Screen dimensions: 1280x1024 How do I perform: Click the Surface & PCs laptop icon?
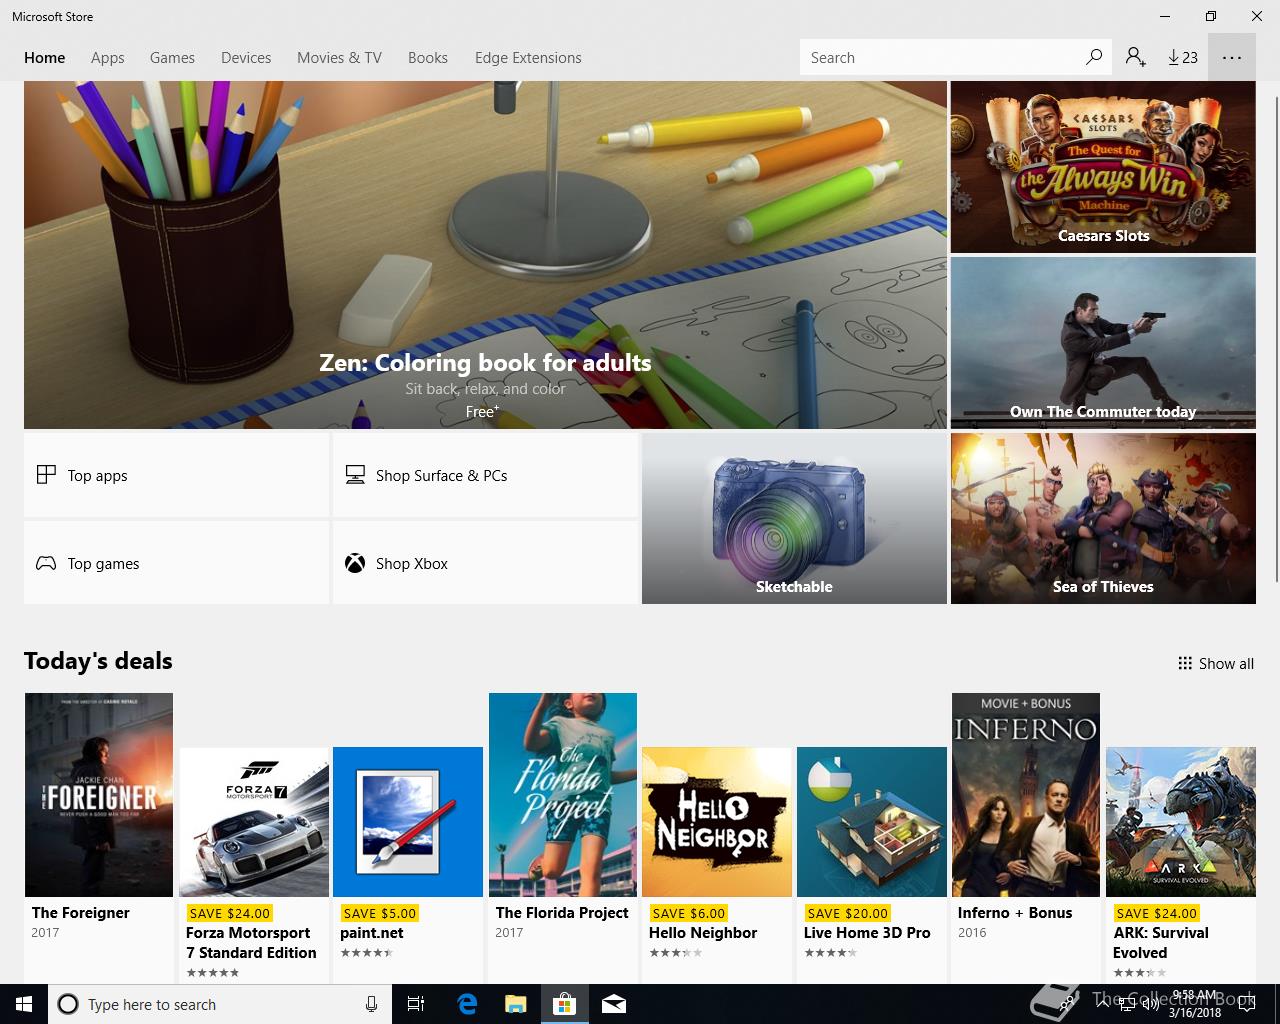(x=355, y=475)
